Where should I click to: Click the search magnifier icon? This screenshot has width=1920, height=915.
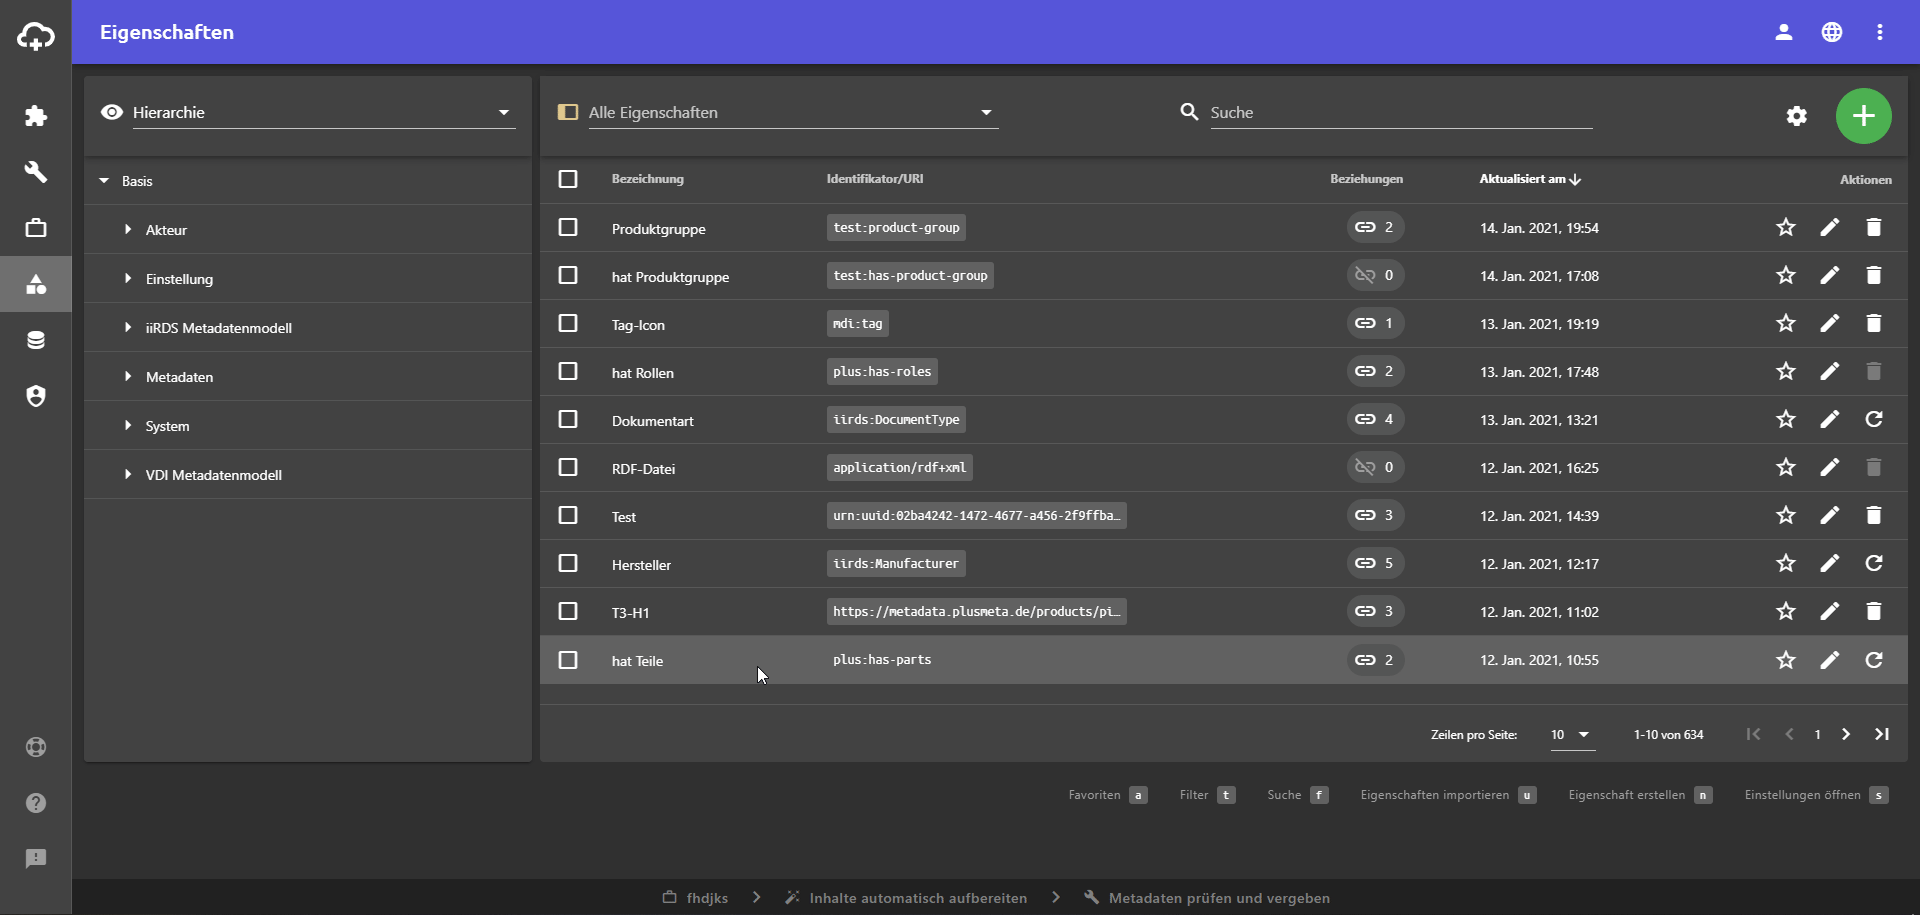1189,112
